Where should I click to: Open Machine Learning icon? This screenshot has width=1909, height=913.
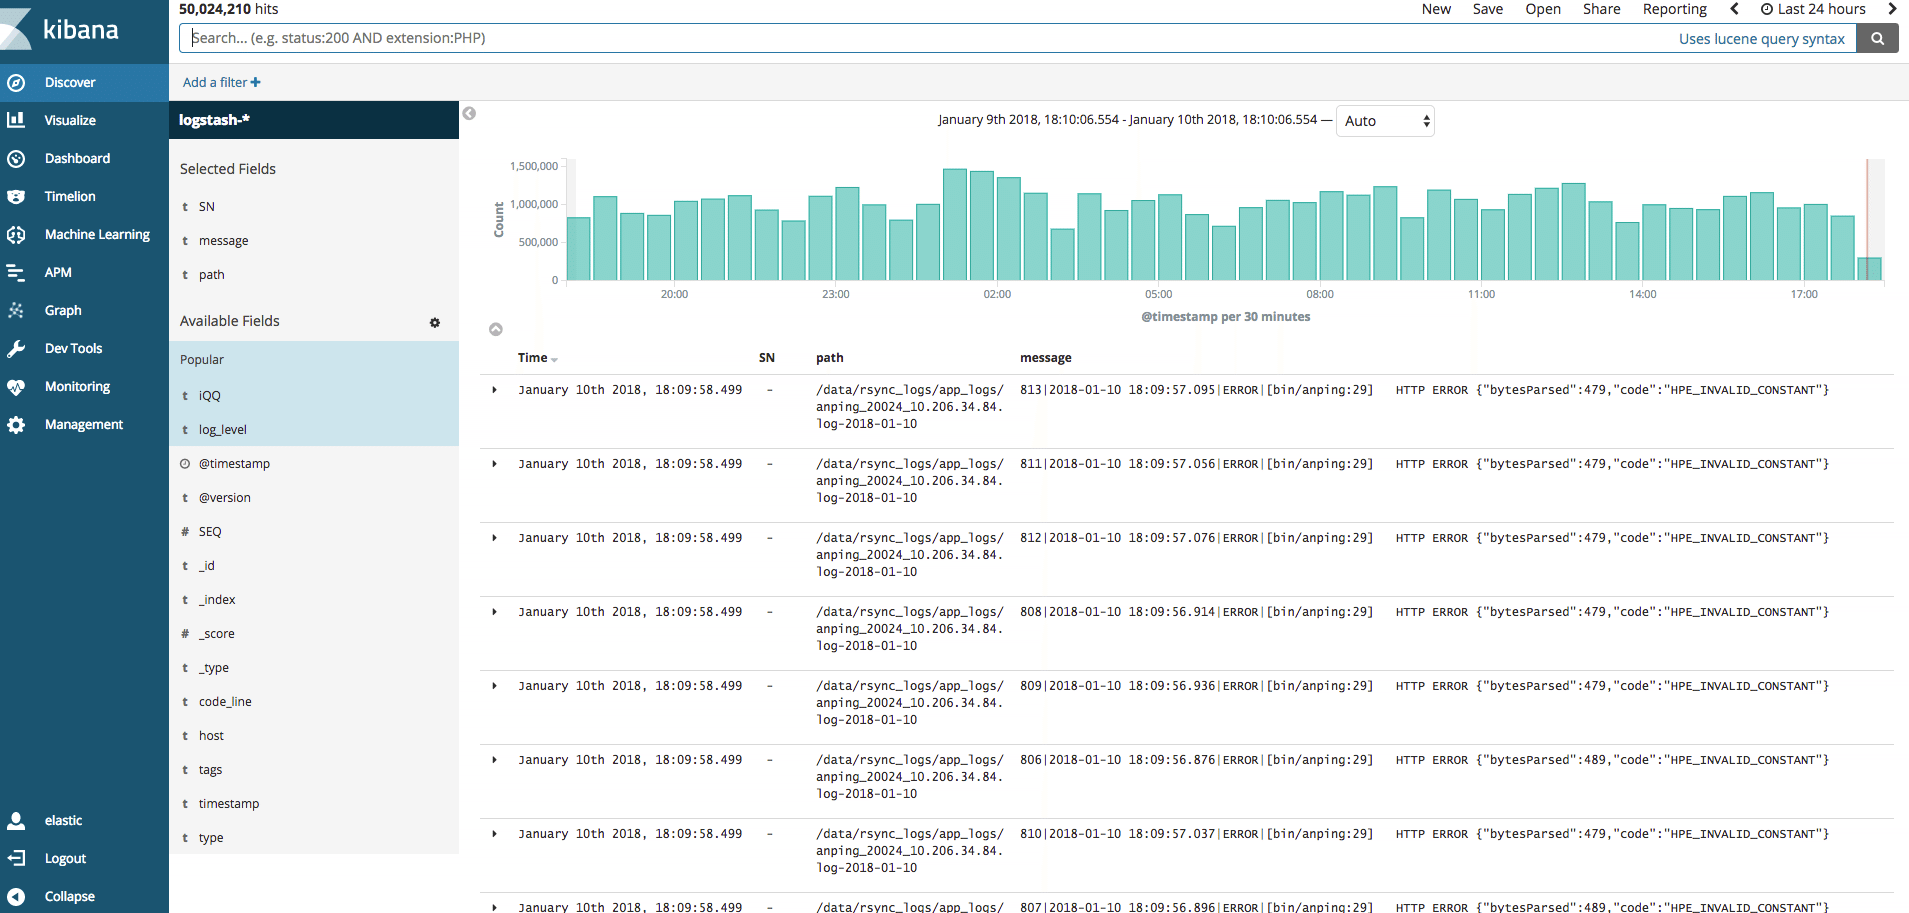pos(16,234)
